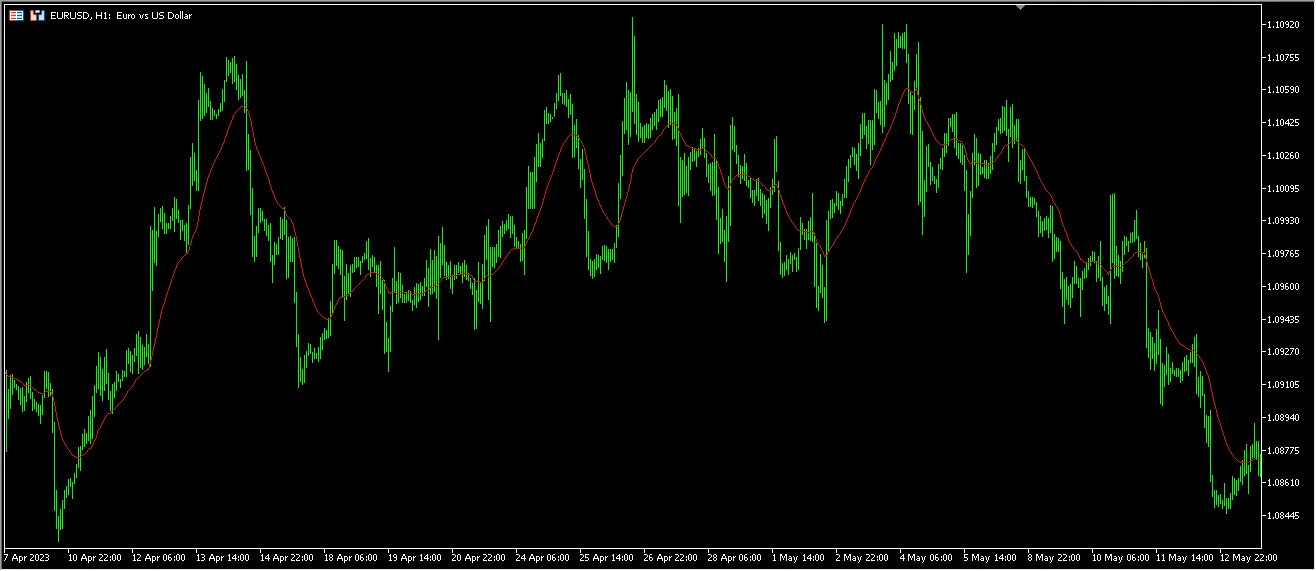Click the 1.09105 price axis label
The image size is (1316, 571).
[1286, 385]
